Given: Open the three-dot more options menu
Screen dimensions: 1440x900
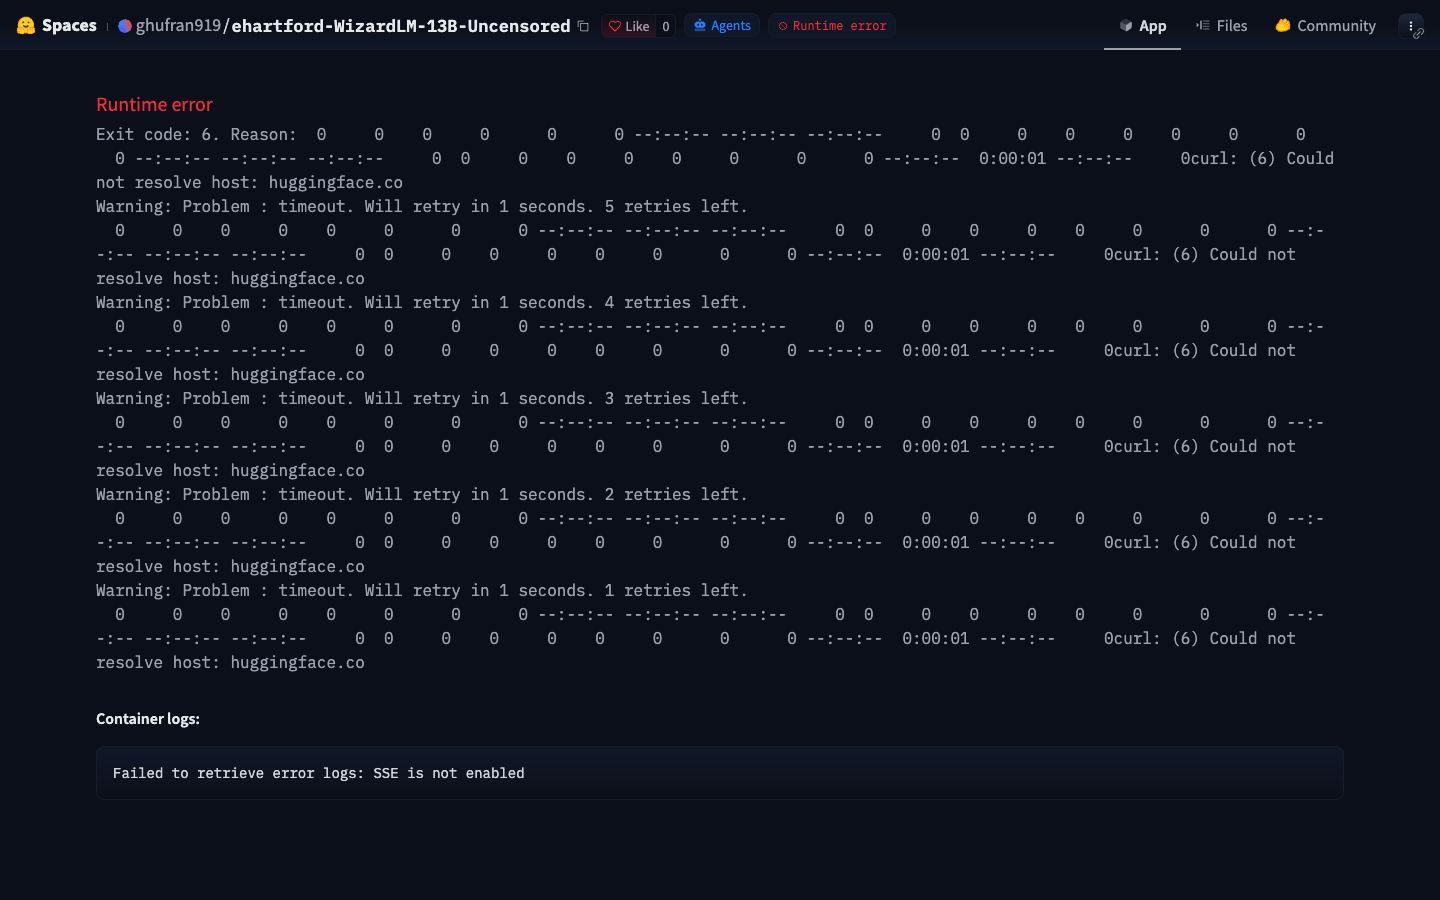Looking at the screenshot, I should pyautogui.click(x=1411, y=26).
